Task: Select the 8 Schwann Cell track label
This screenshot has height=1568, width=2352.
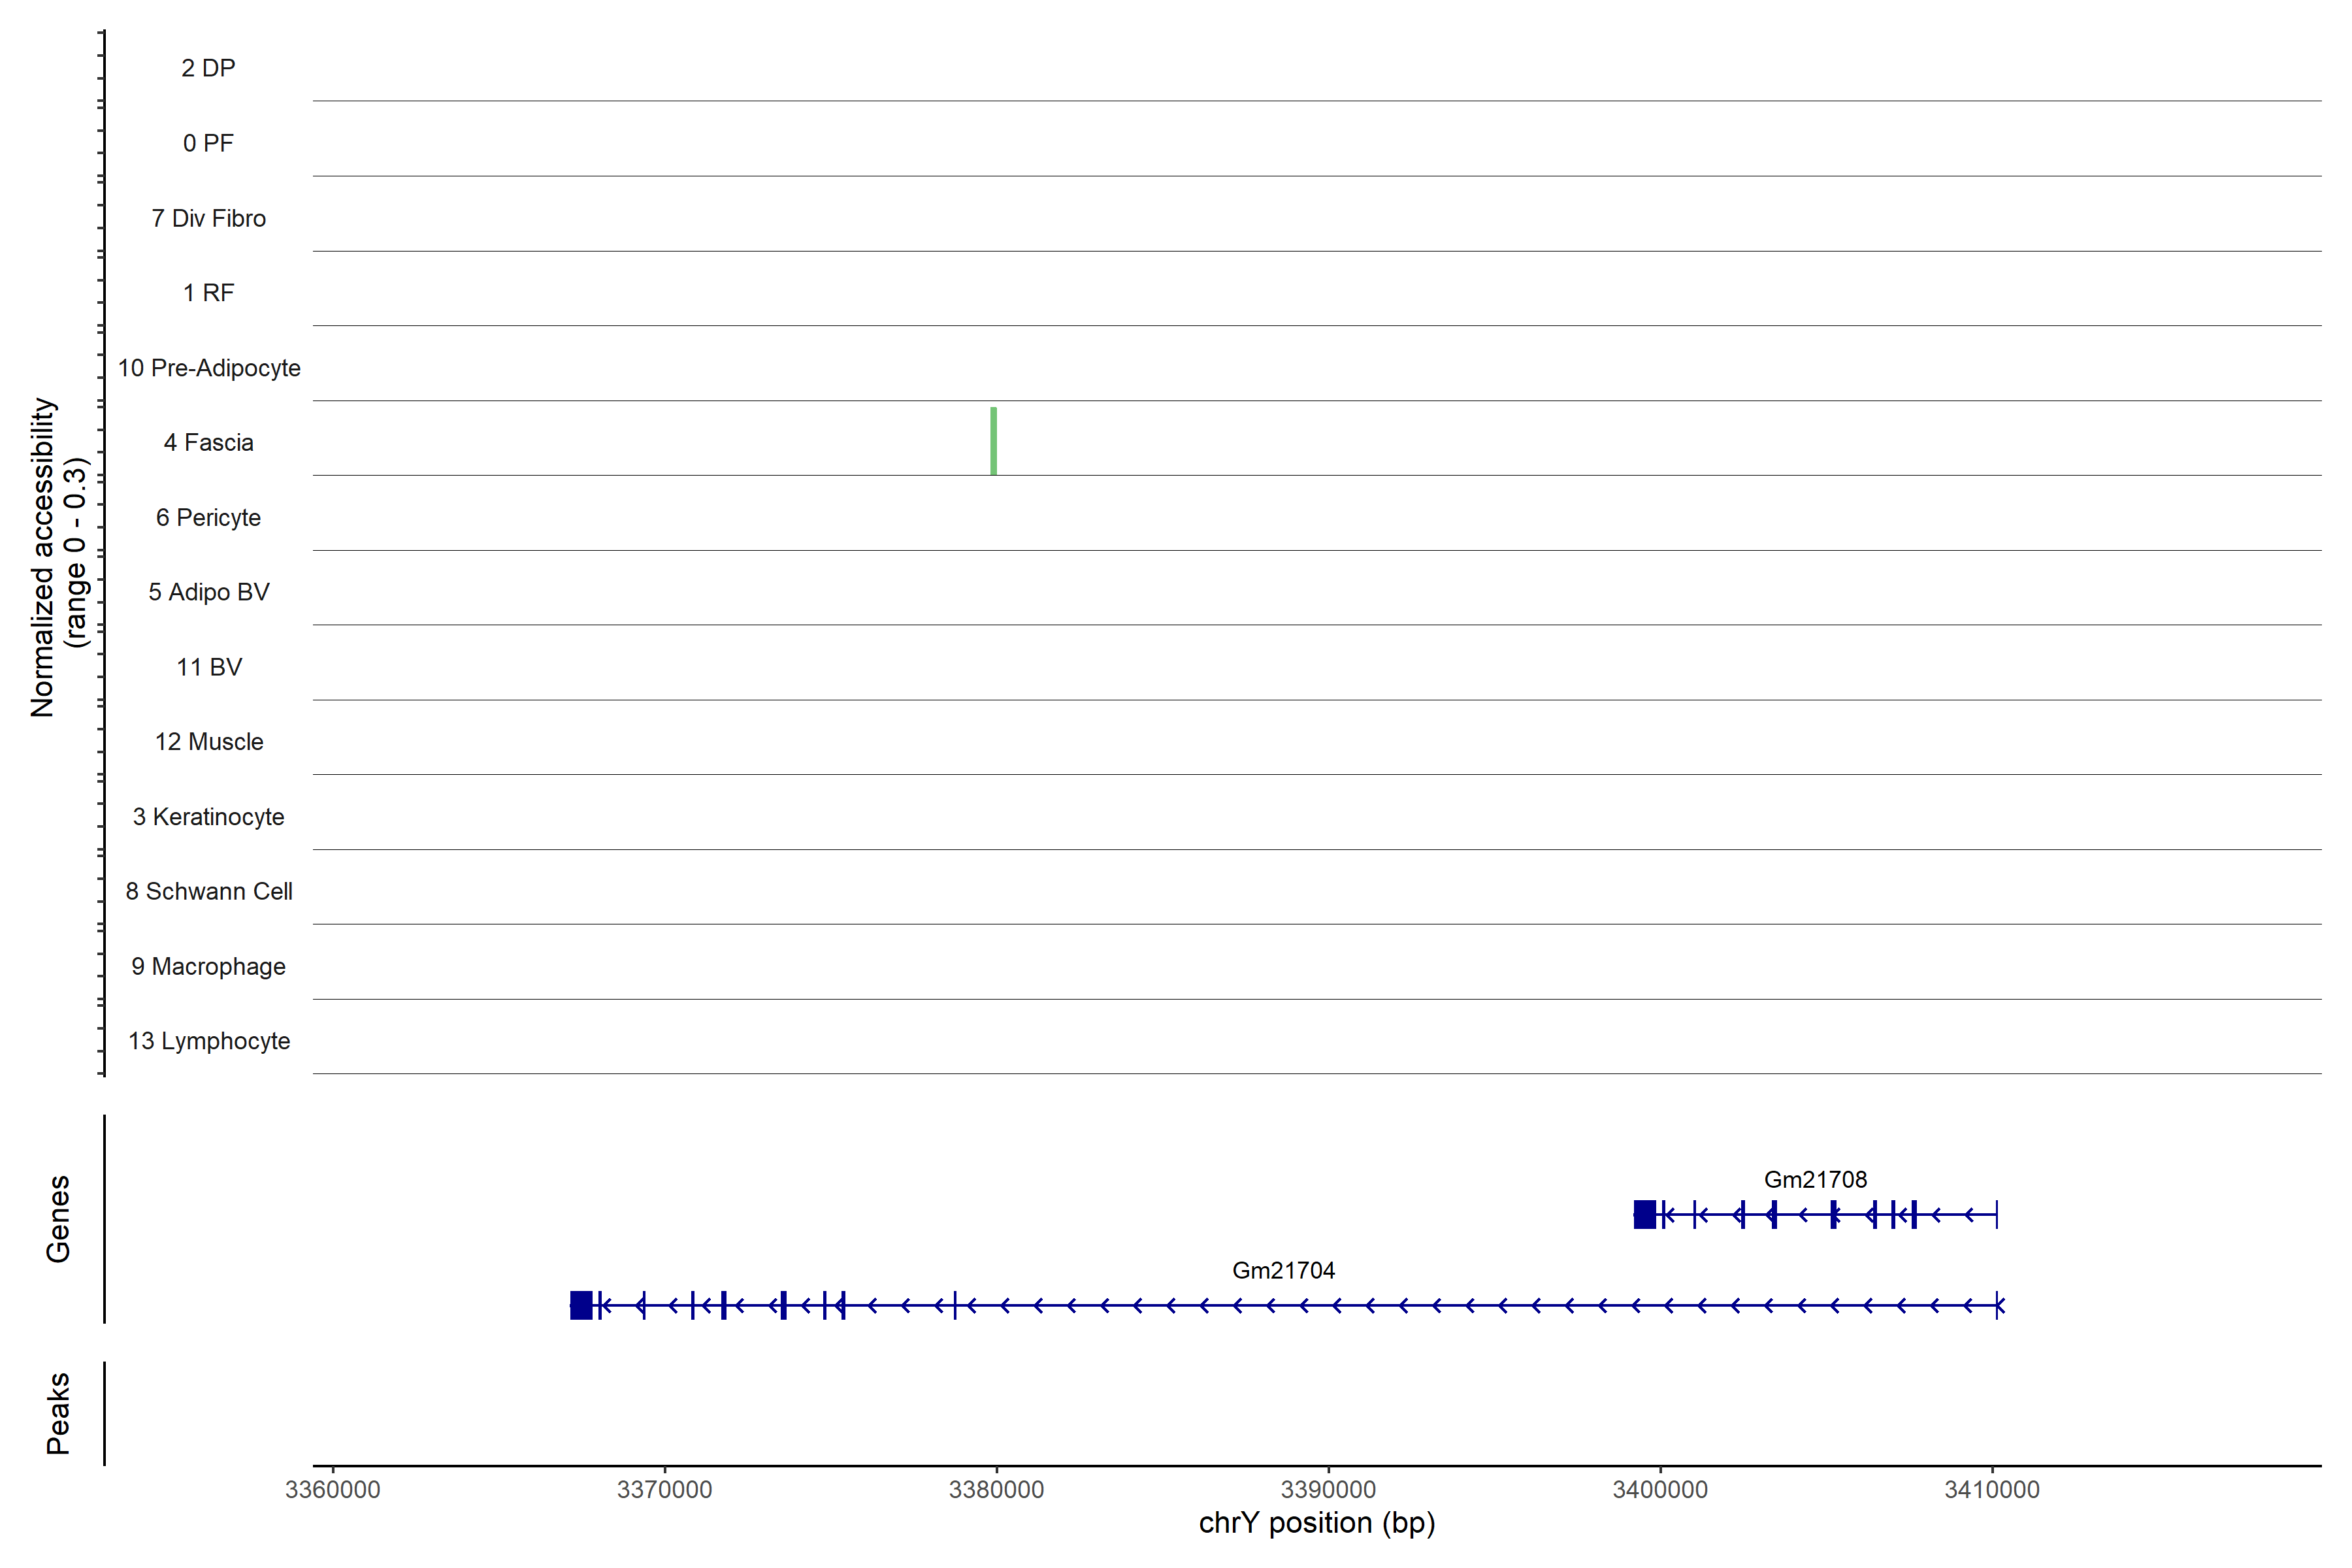Action: coord(208,891)
